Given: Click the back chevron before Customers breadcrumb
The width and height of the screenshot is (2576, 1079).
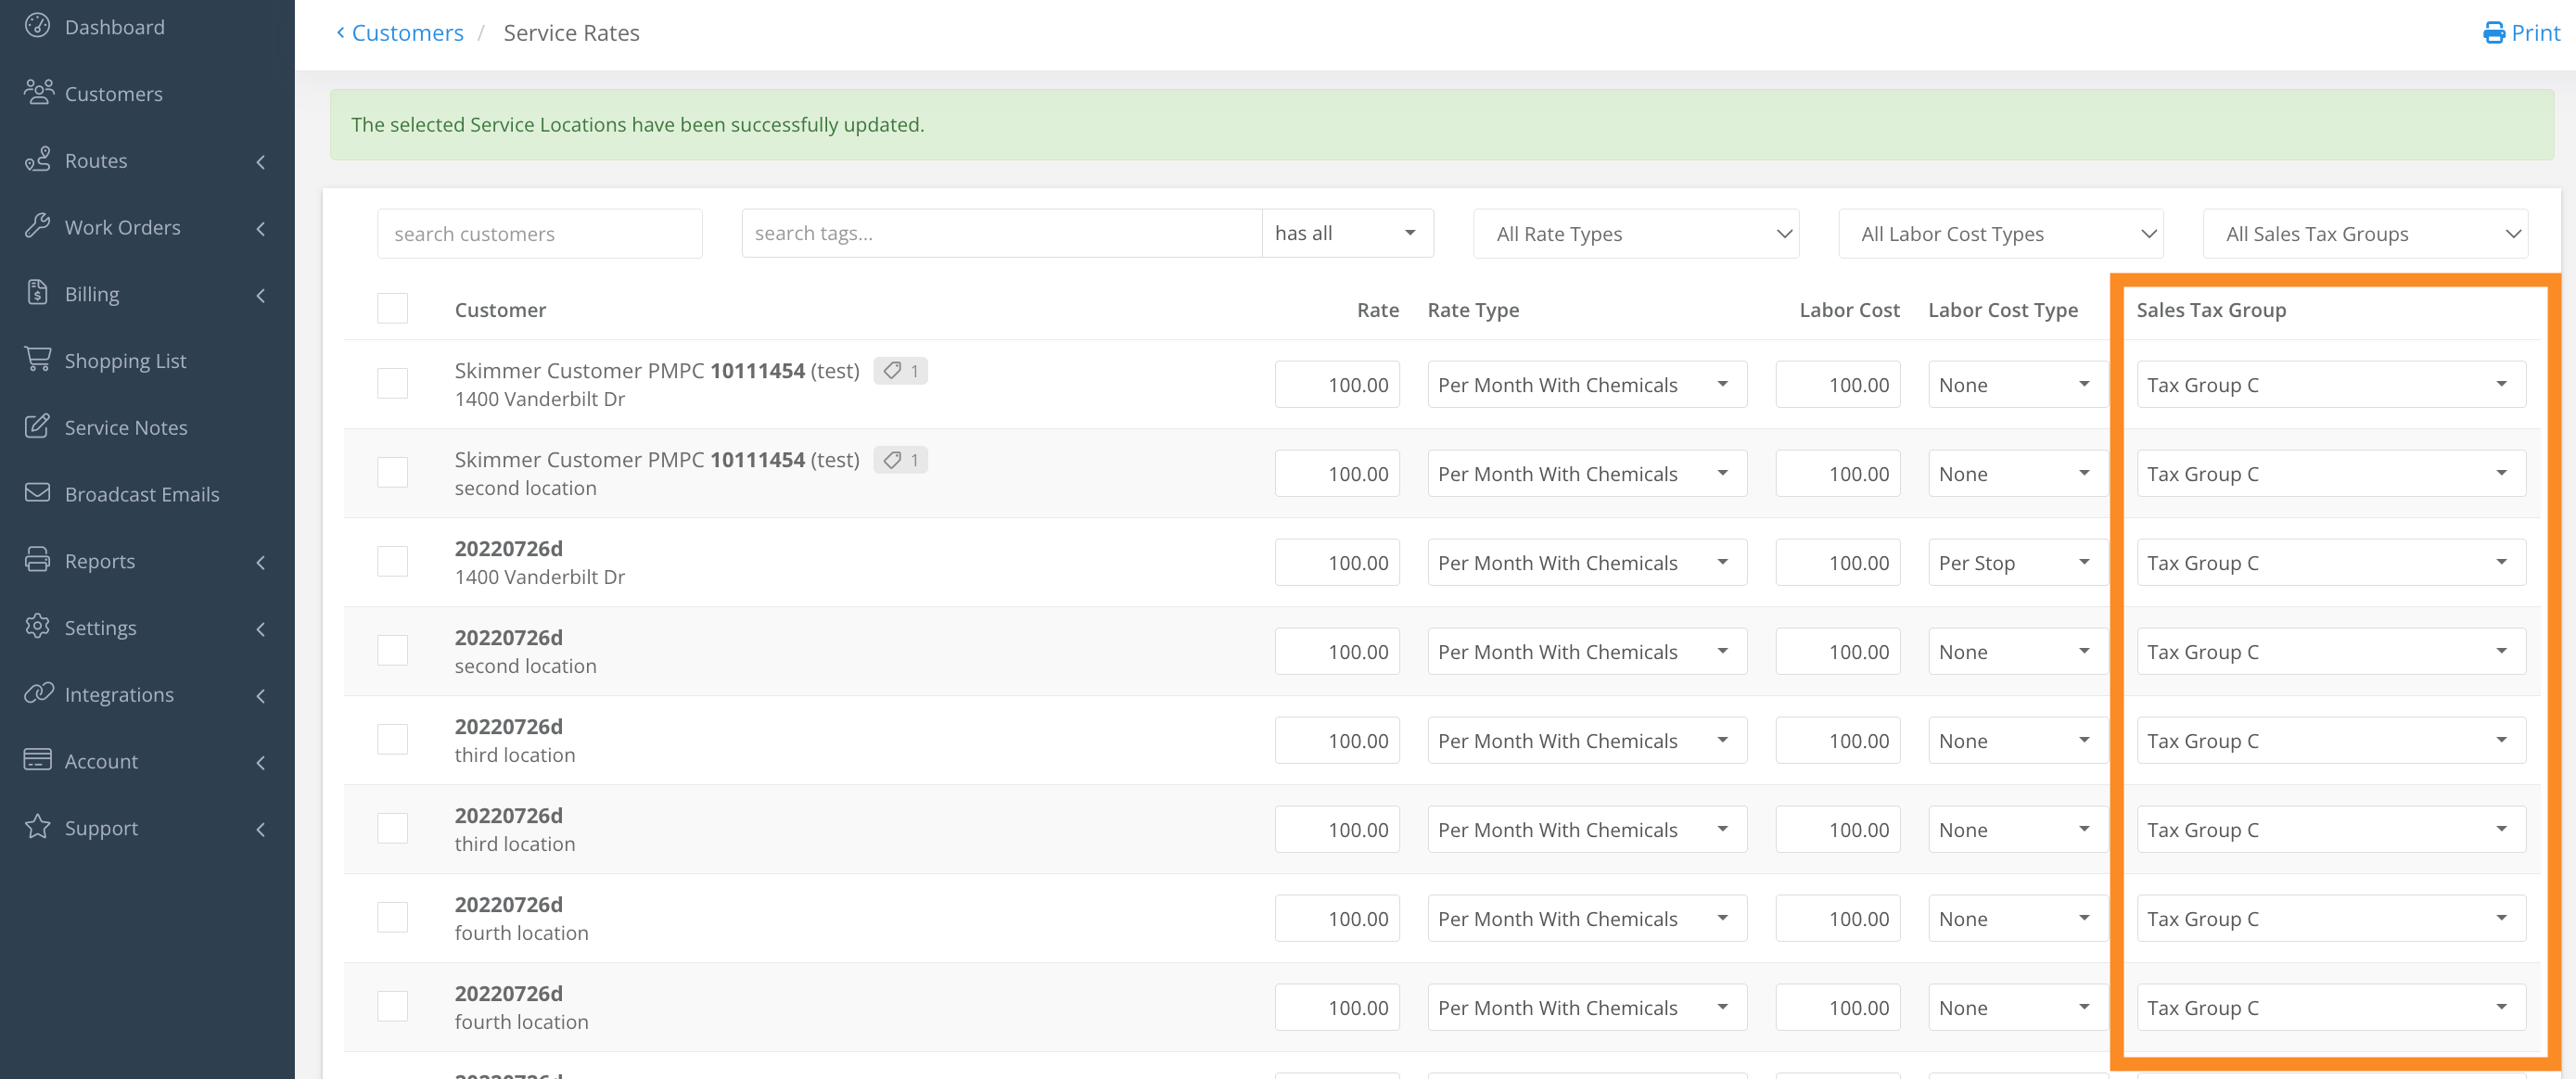Looking at the screenshot, I should pyautogui.click(x=340, y=33).
